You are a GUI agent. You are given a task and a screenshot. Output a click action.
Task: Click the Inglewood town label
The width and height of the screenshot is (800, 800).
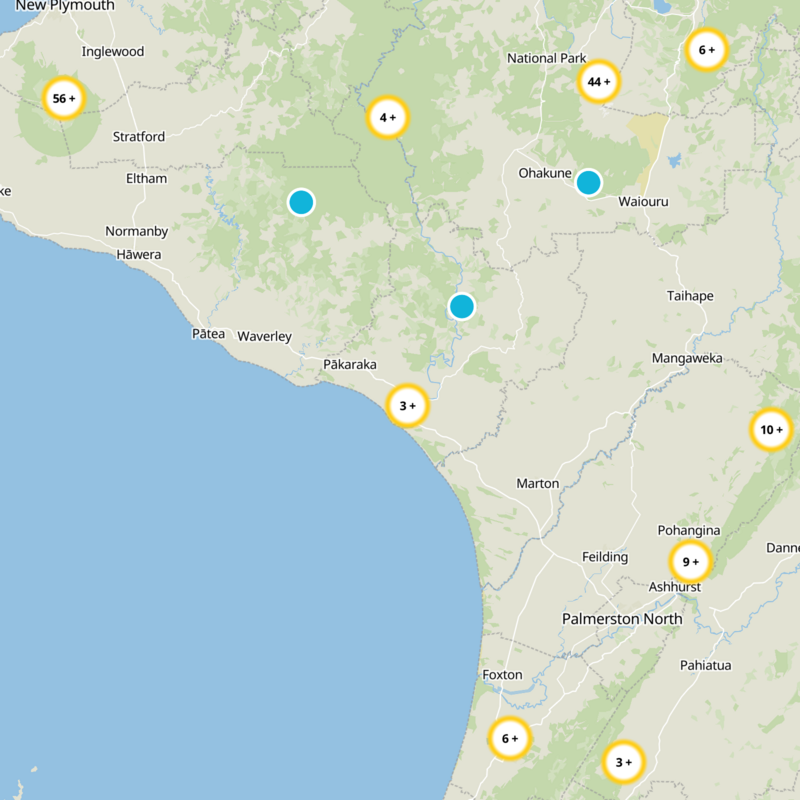pos(113,52)
